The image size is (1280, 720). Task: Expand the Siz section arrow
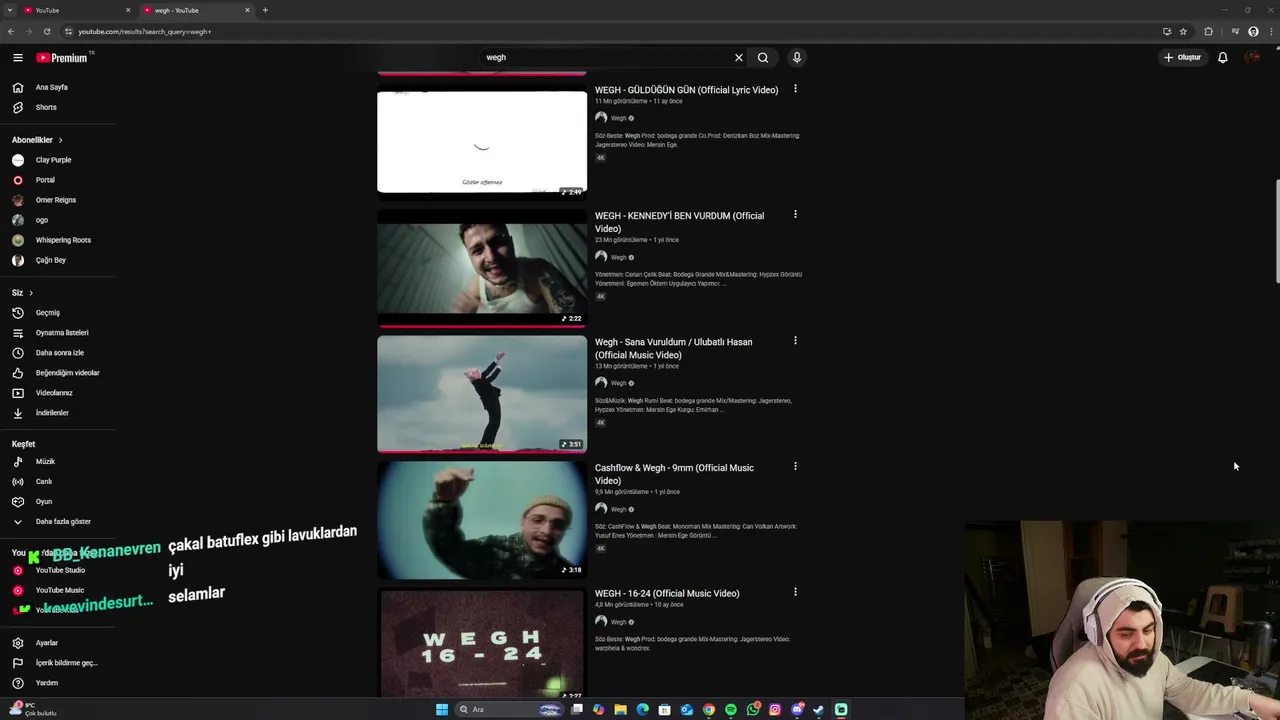pos(31,293)
